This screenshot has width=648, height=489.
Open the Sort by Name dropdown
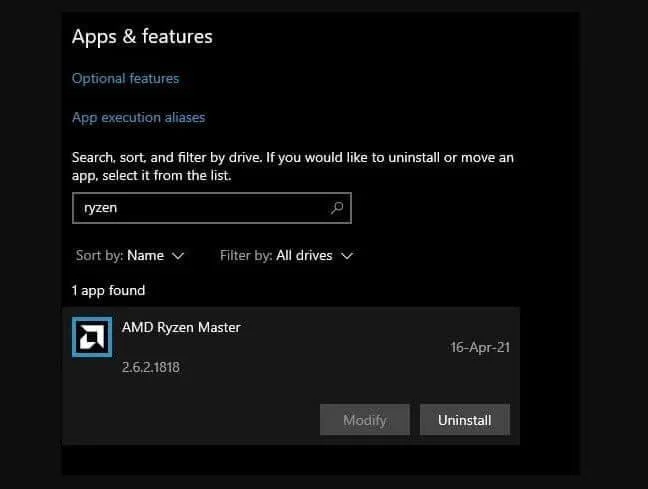130,255
